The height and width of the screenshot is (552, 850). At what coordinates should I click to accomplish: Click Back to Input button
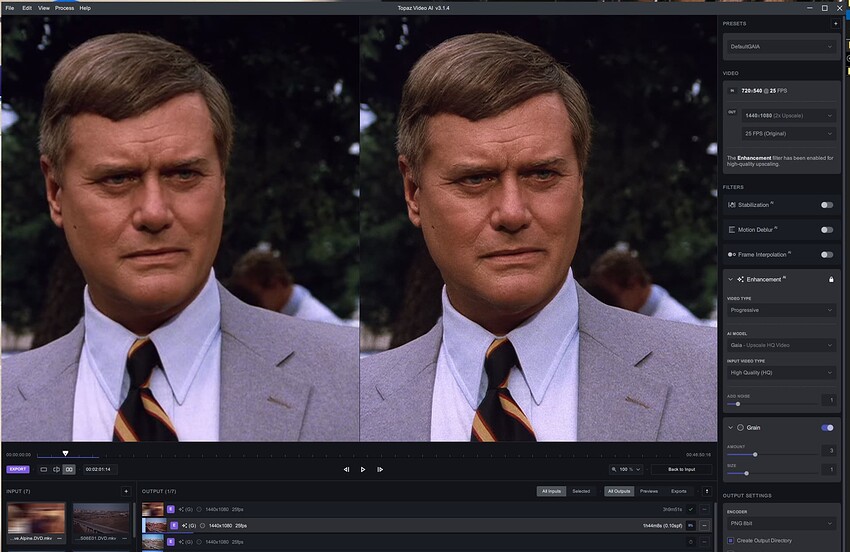(681, 470)
